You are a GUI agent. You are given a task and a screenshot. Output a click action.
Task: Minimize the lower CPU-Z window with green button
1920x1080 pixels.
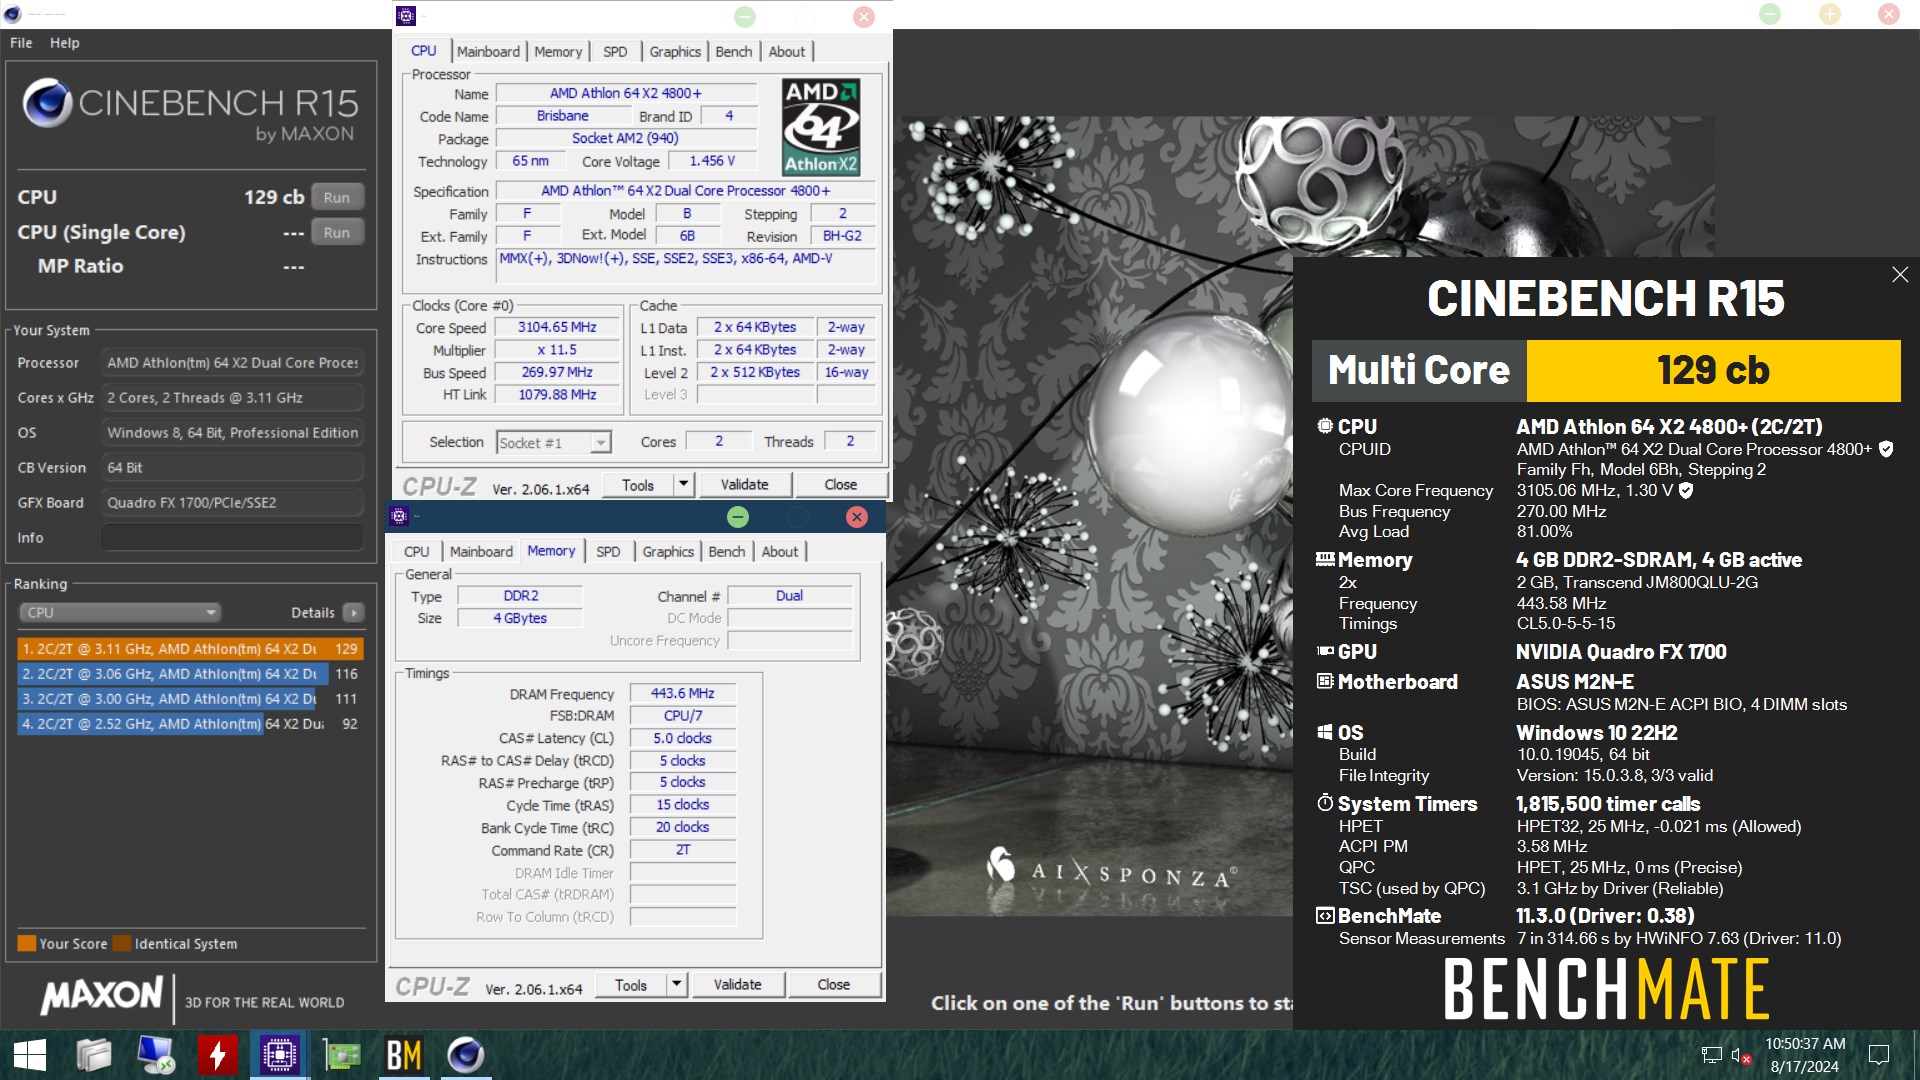tap(738, 516)
